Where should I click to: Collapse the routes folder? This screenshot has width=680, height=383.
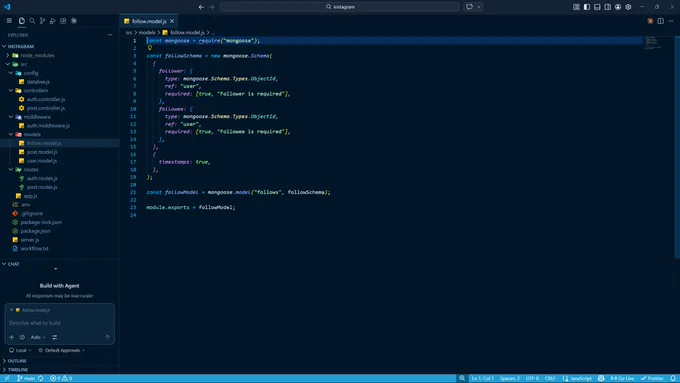pos(11,170)
